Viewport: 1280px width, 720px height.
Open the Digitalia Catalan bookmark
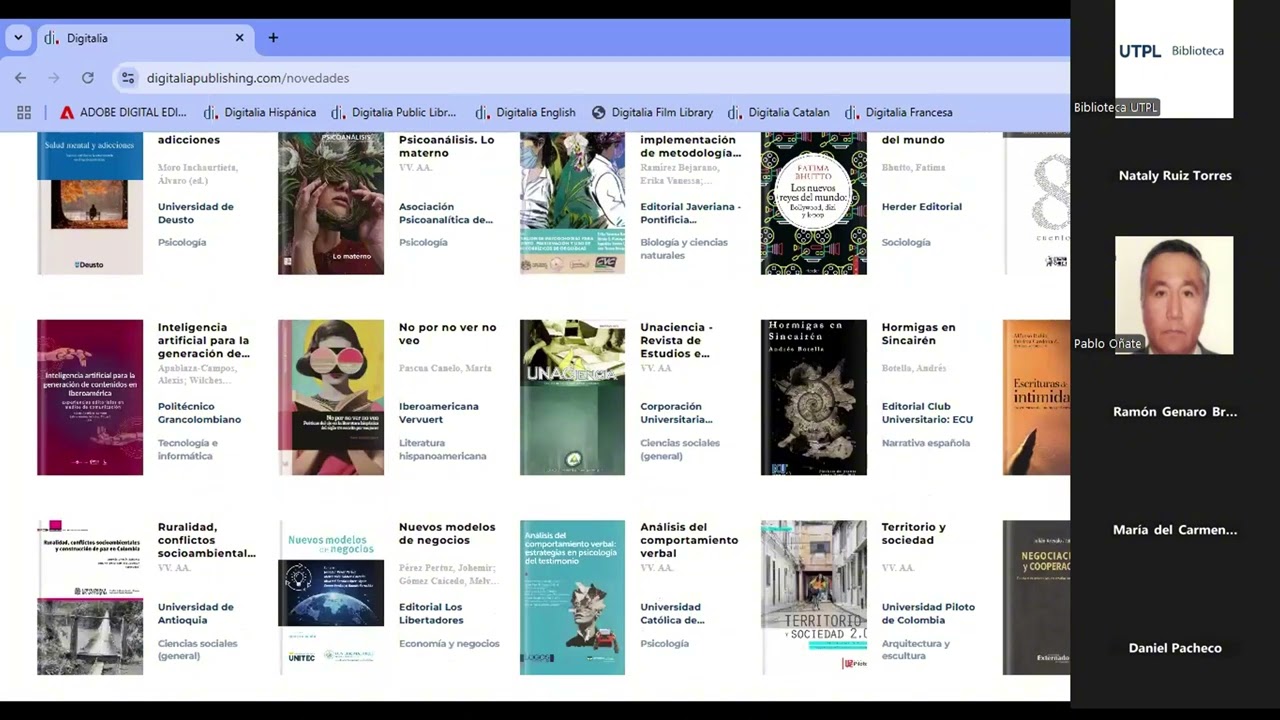(x=779, y=112)
